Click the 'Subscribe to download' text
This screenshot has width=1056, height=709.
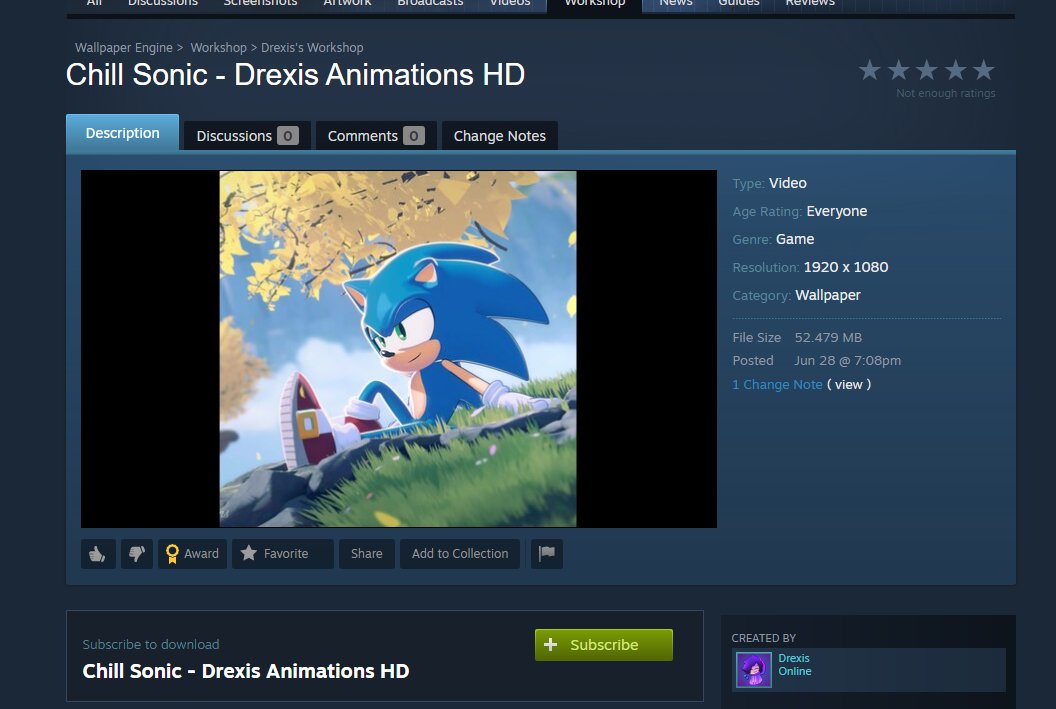(151, 644)
